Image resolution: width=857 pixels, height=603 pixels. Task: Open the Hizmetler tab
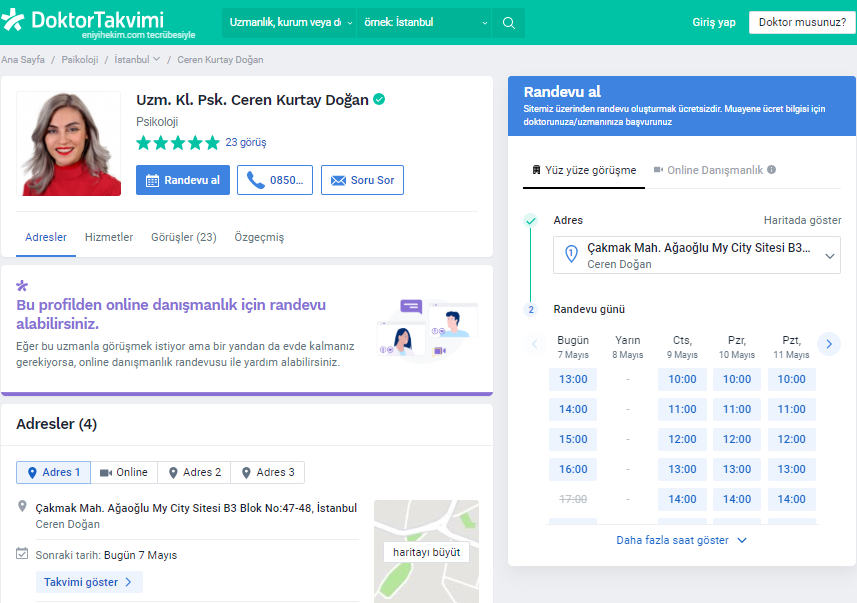coord(109,237)
